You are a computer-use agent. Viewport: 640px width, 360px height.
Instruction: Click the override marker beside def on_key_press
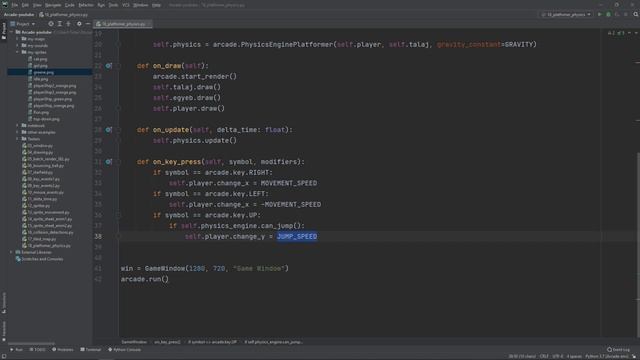(x=109, y=162)
